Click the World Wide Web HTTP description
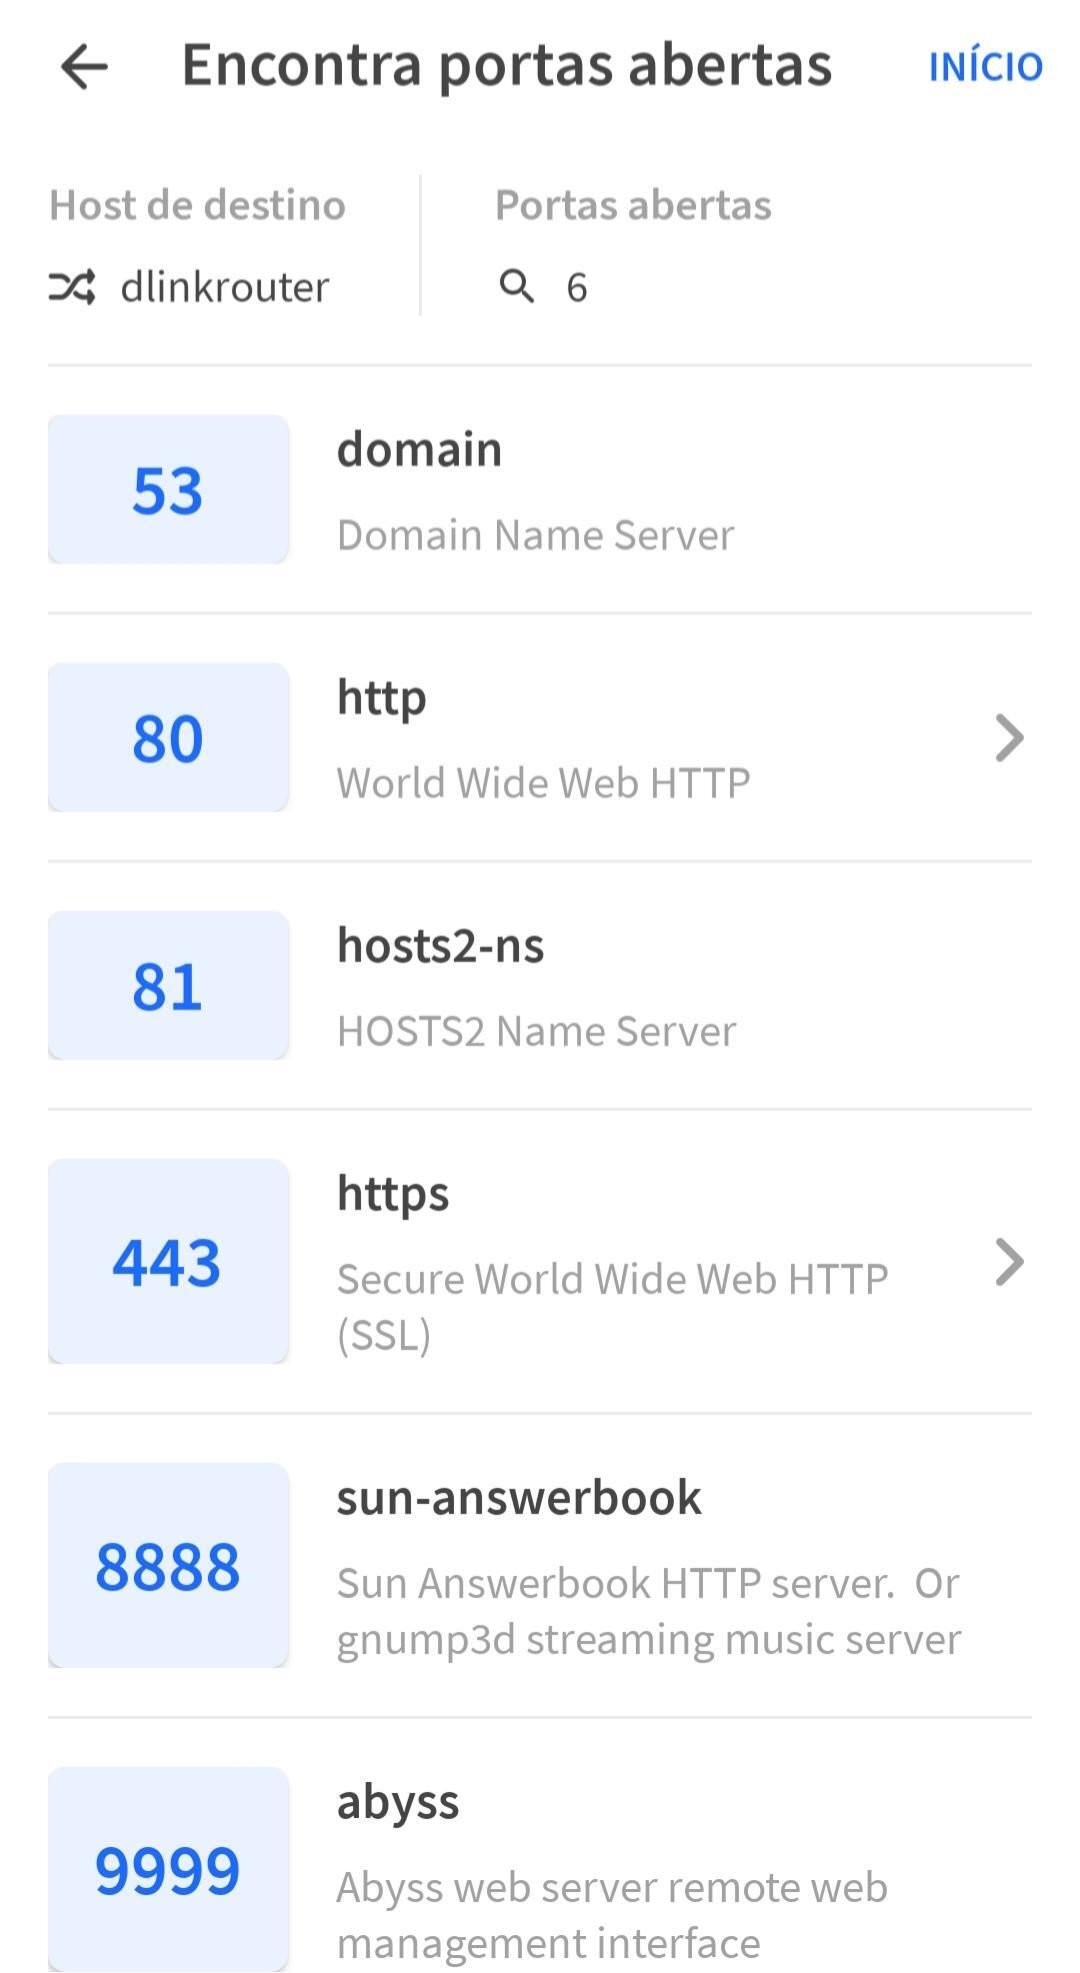The height and width of the screenshot is (1973, 1080). 543,783
